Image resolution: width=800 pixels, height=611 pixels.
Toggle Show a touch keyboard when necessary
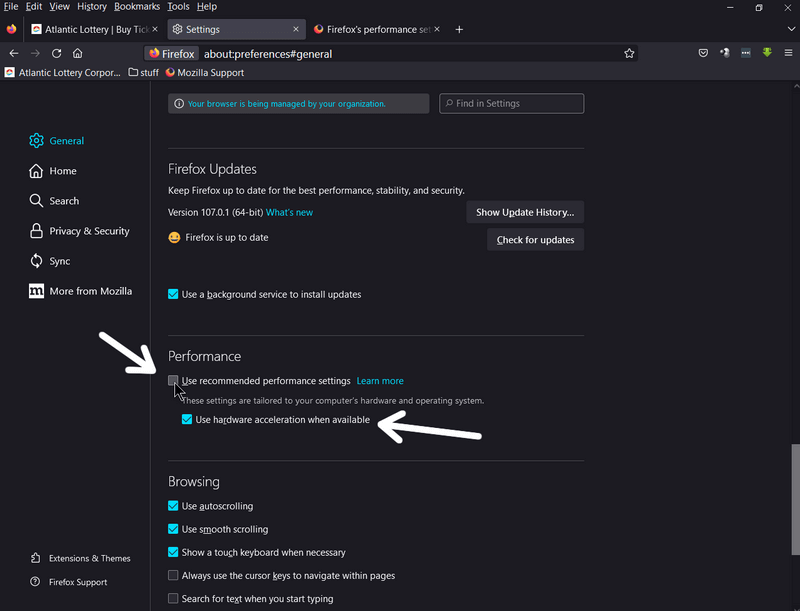[x=173, y=552]
